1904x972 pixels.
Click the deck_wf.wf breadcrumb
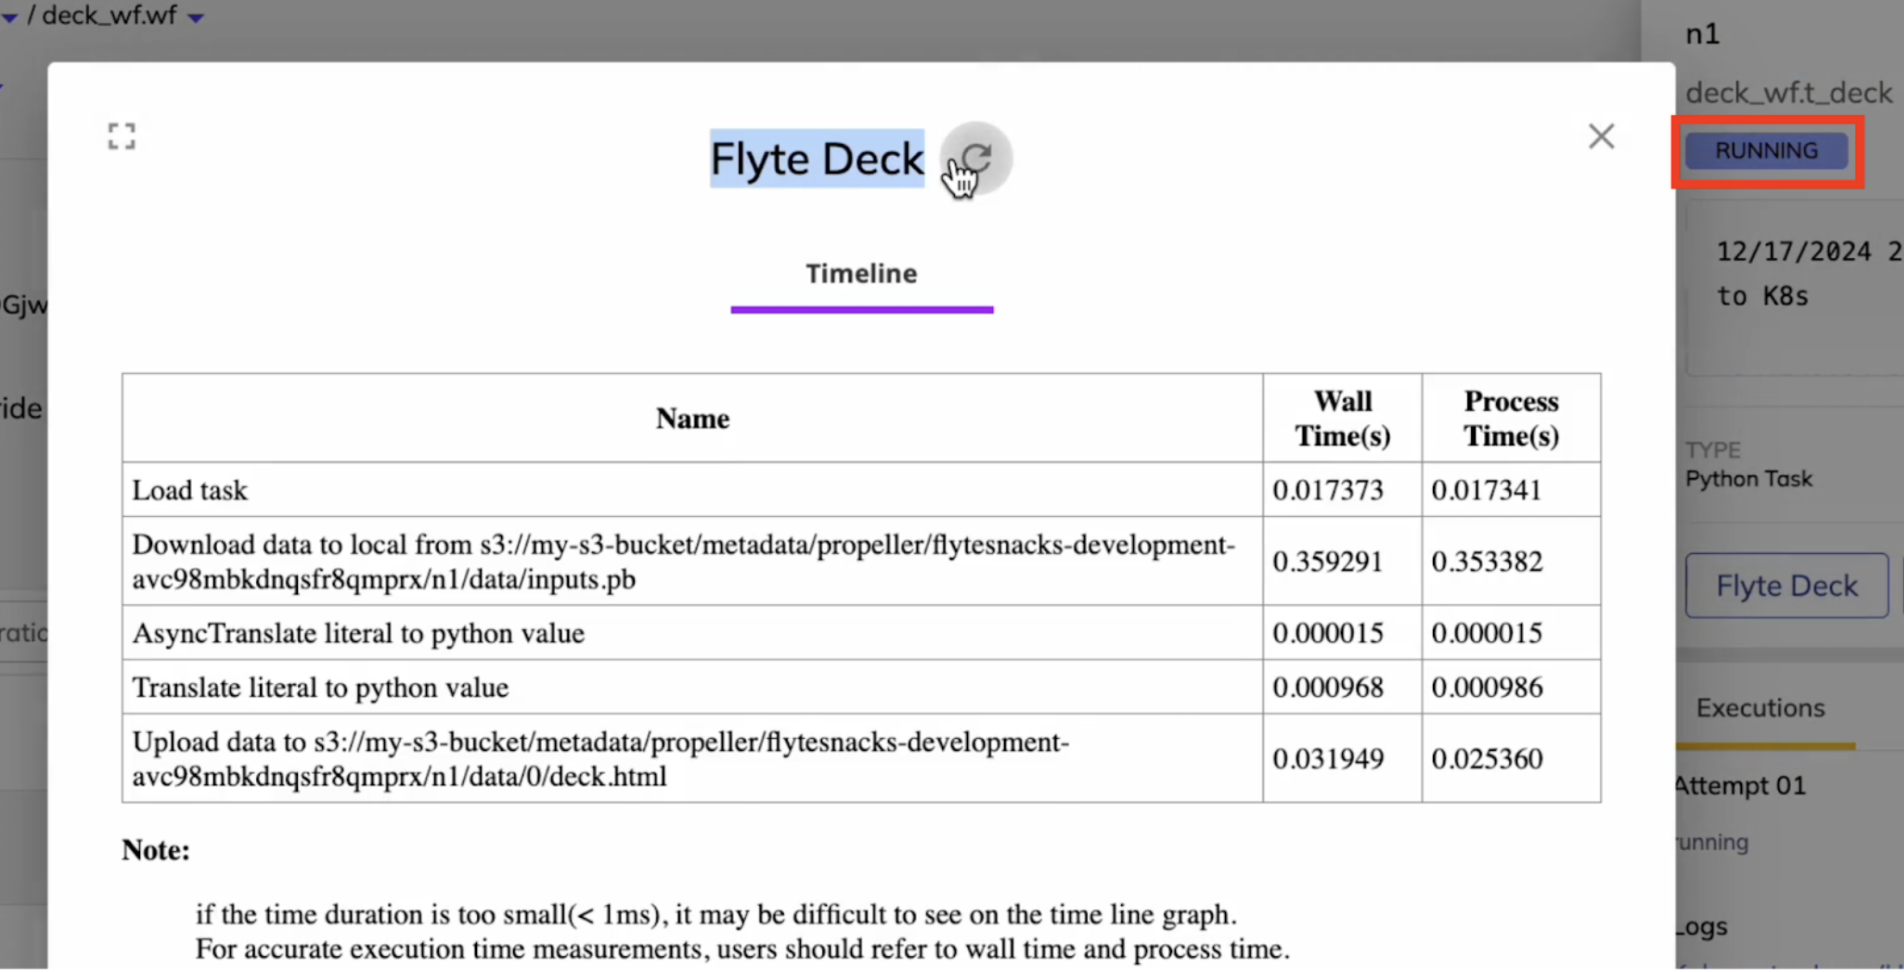[109, 16]
